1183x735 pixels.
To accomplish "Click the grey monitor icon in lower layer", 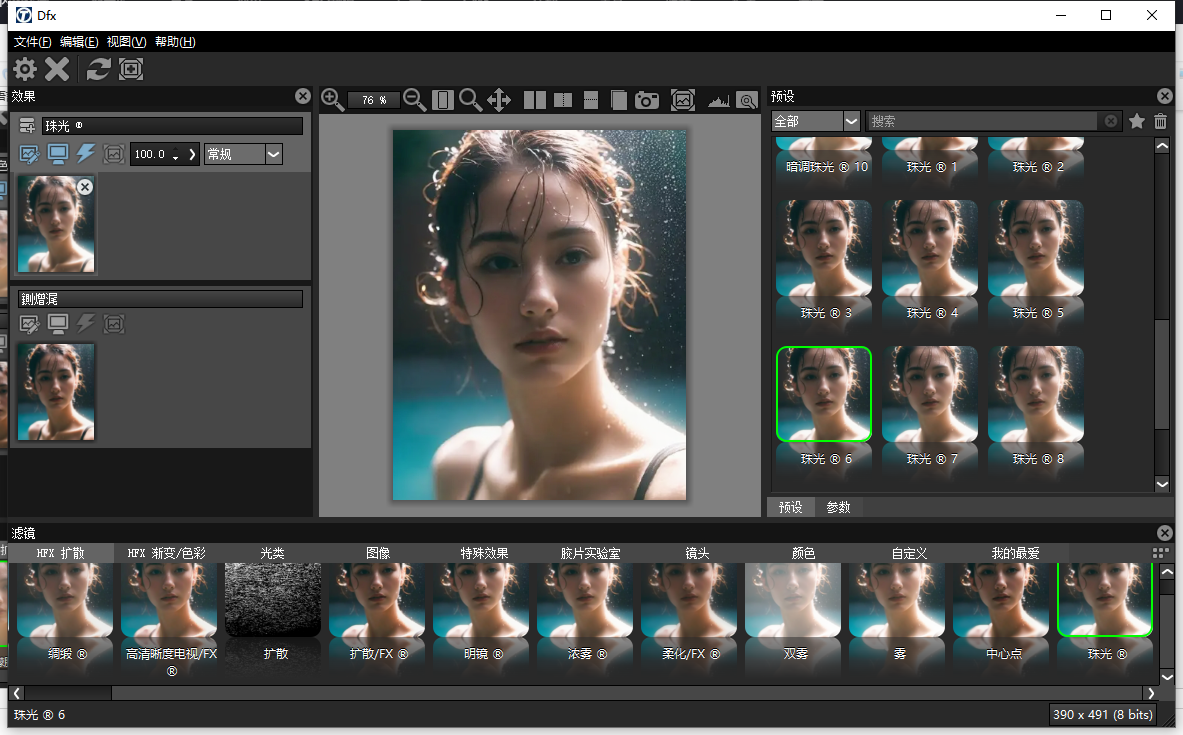I will point(58,324).
